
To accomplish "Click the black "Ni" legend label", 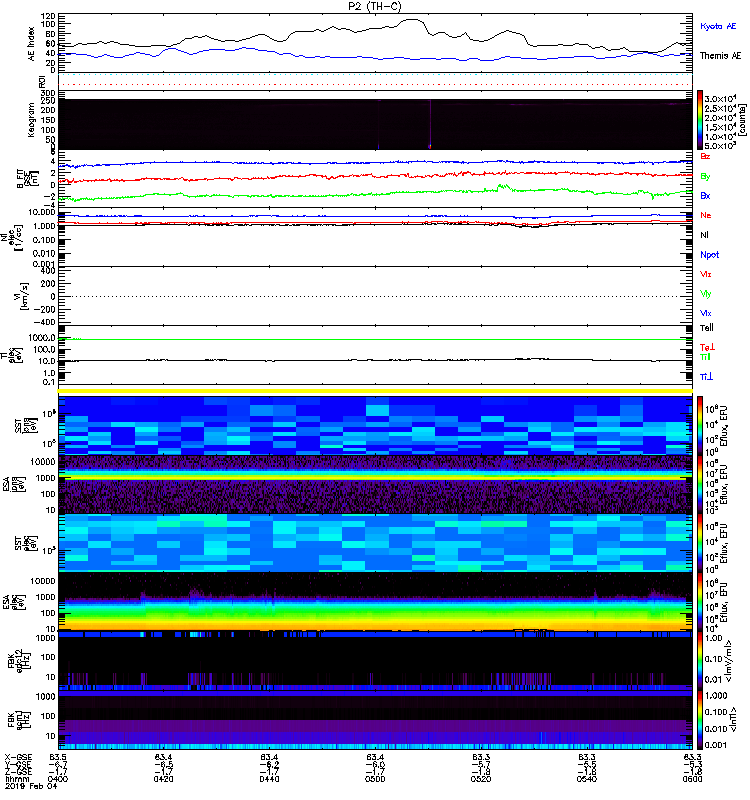I will 704,235.
